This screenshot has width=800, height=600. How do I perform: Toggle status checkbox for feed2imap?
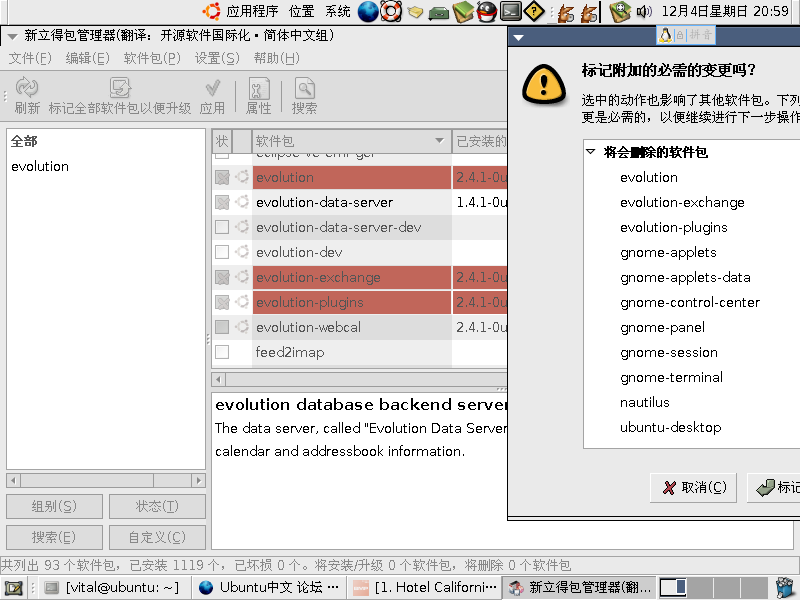pyautogui.click(x=222, y=352)
